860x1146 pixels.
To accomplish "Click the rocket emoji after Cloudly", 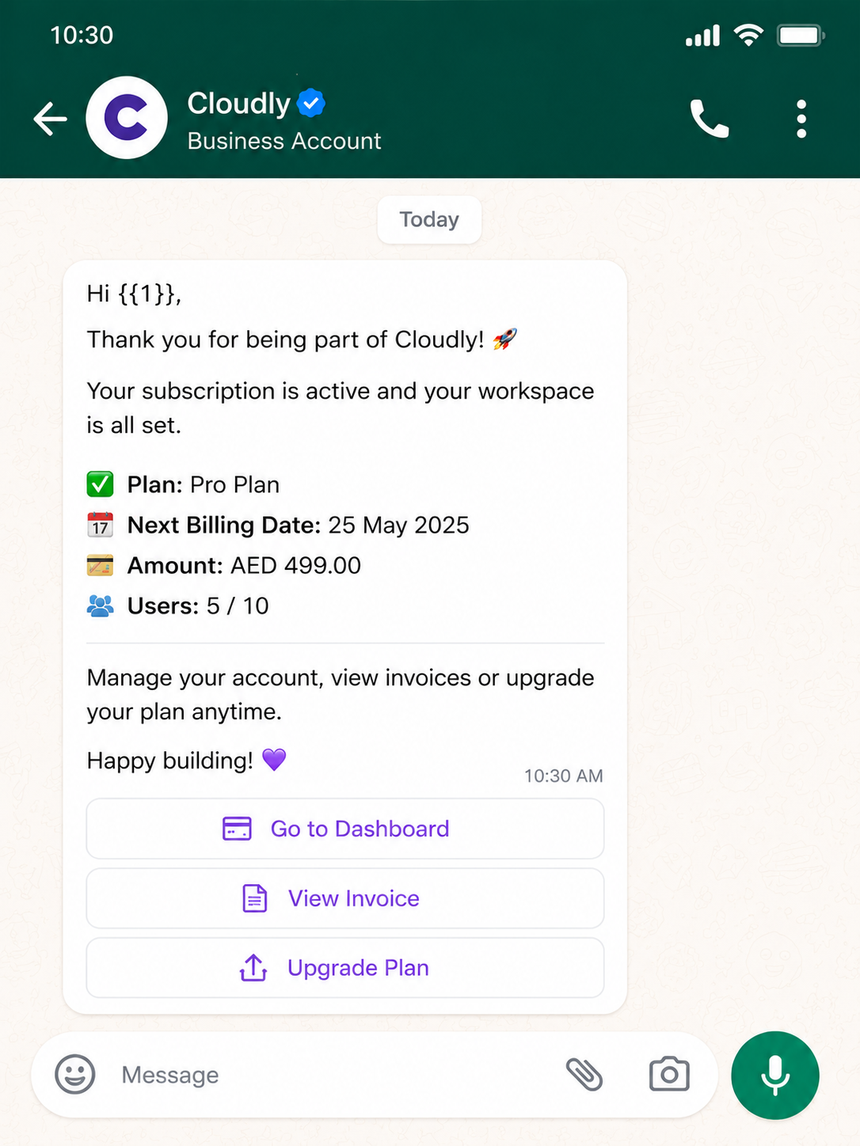I will point(505,338).
